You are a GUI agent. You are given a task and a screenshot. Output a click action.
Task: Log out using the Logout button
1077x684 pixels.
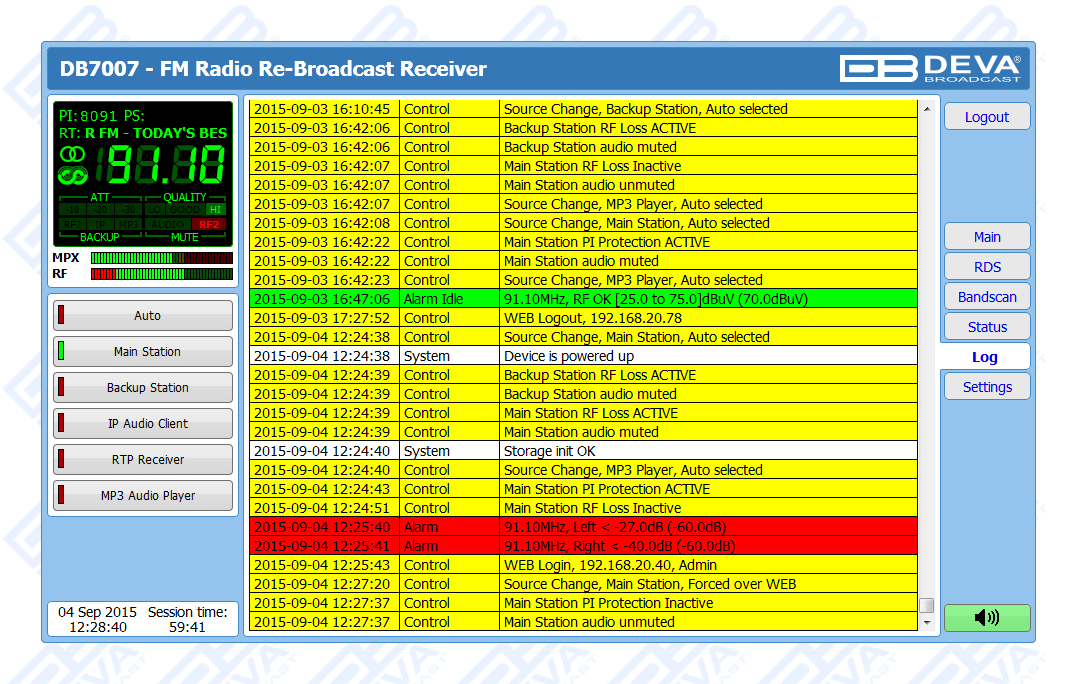click(x=986, y=117)
